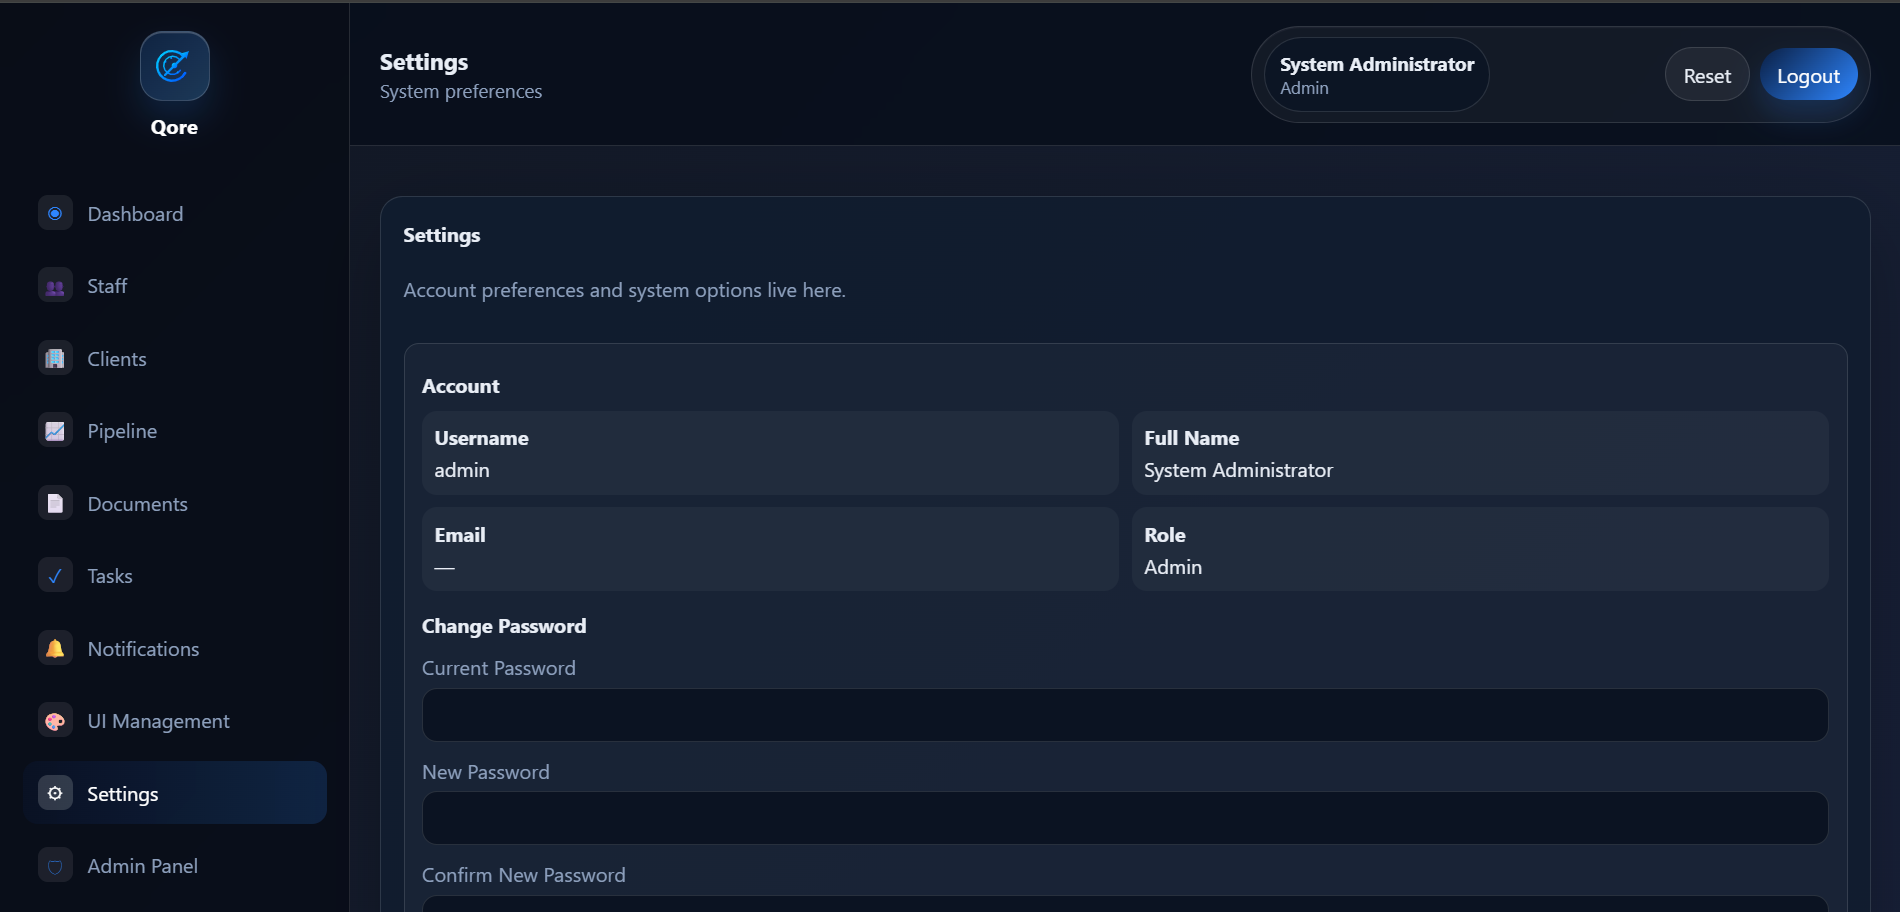This screenshot has height=912, width=1900.
Task: Click the Role value Admin
Action: tap(1173, 567)
